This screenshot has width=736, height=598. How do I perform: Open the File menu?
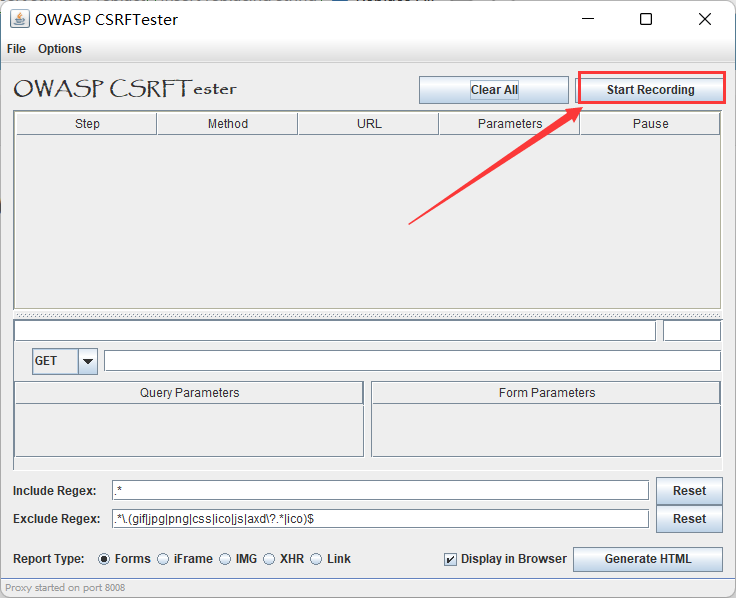point(16,49)
